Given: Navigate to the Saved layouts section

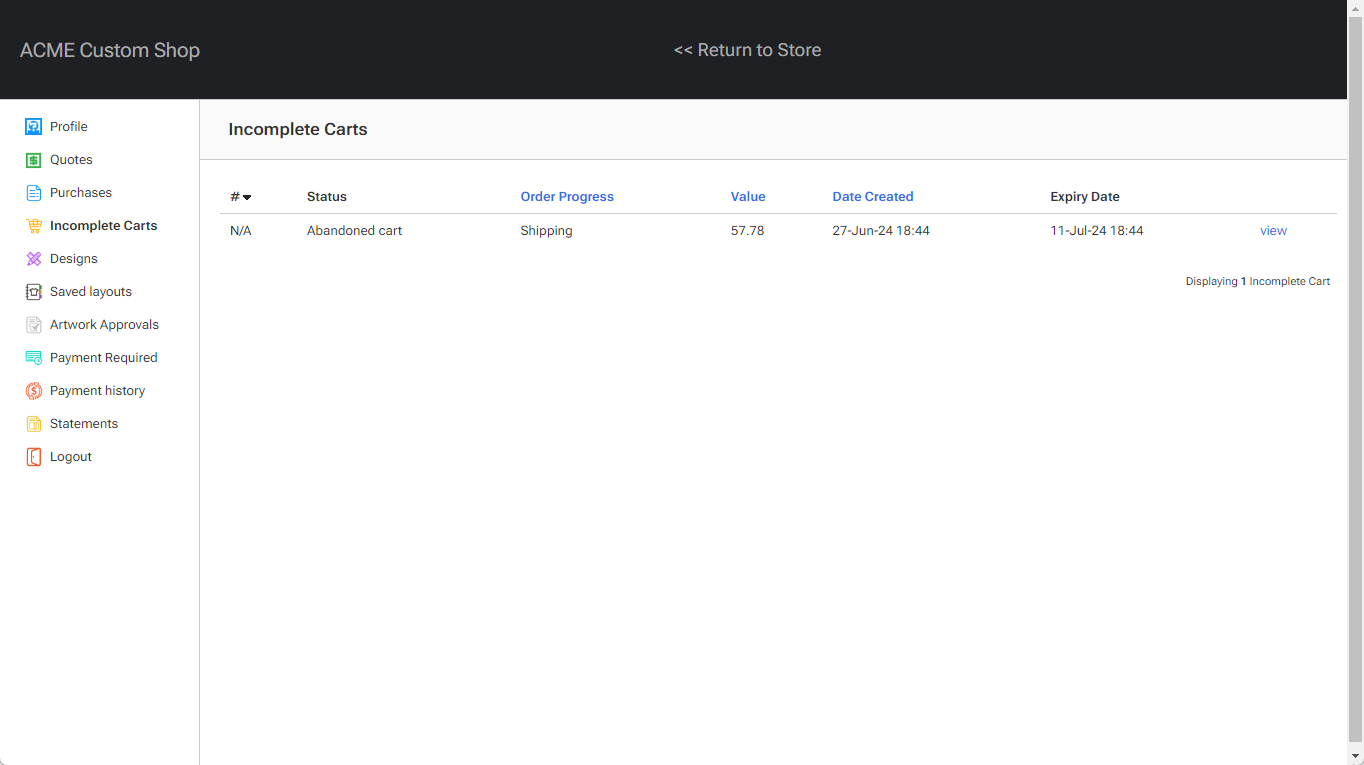Looking at the screenshot, I should 90,291.
